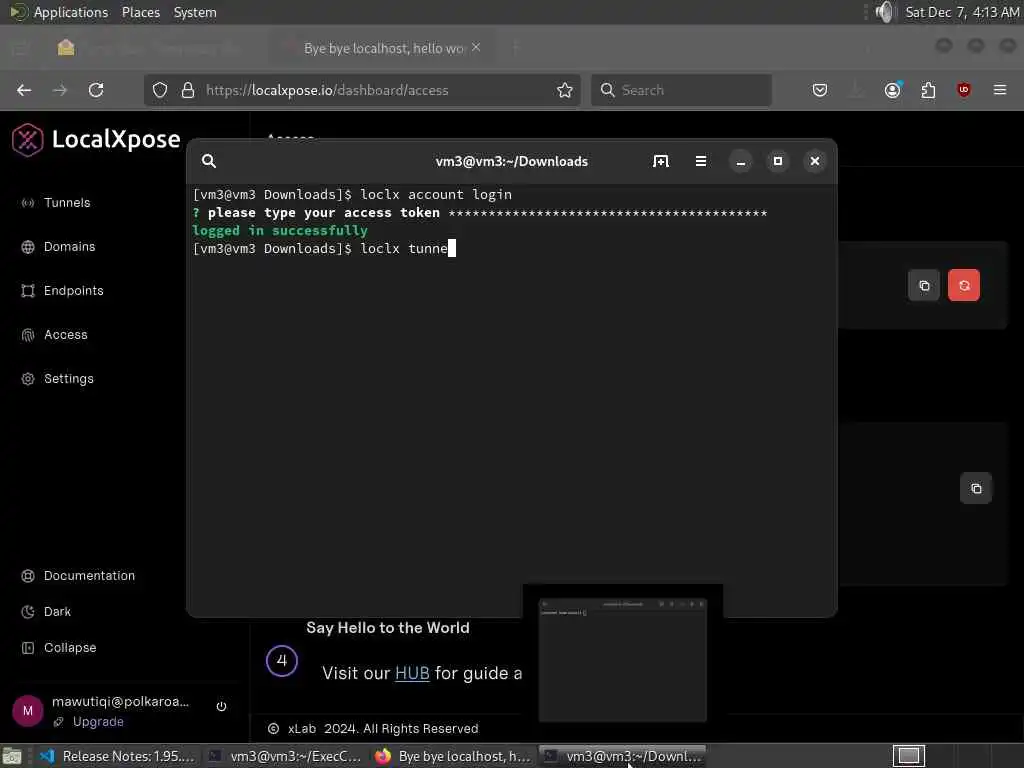Switch to Release Notes taskbar window
Screen dimensions: 1024x768
pos(118,756)
